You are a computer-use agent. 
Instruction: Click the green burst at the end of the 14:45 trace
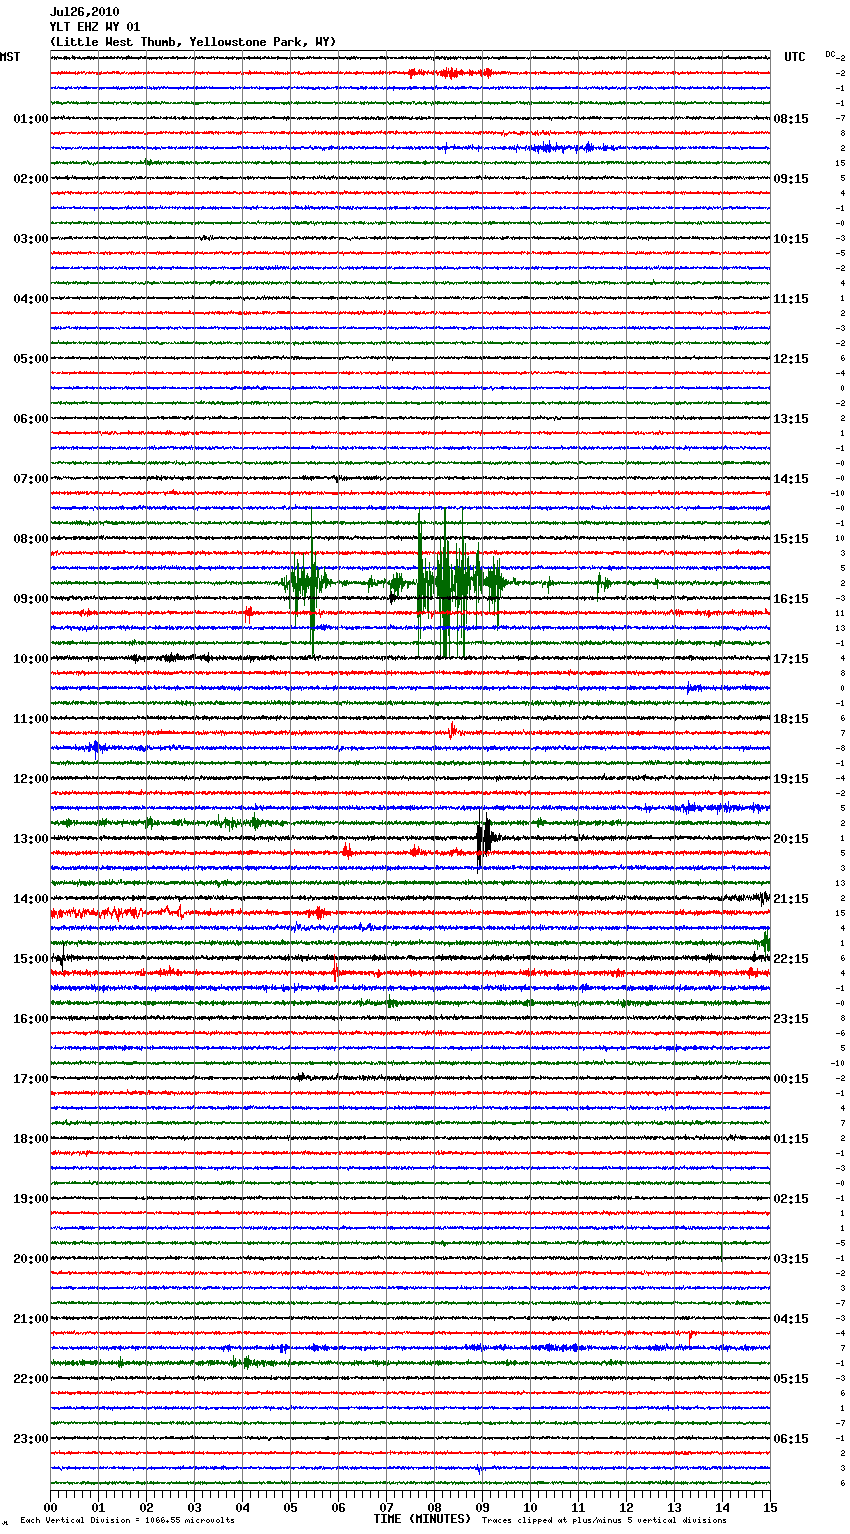[x=766, y=941]
